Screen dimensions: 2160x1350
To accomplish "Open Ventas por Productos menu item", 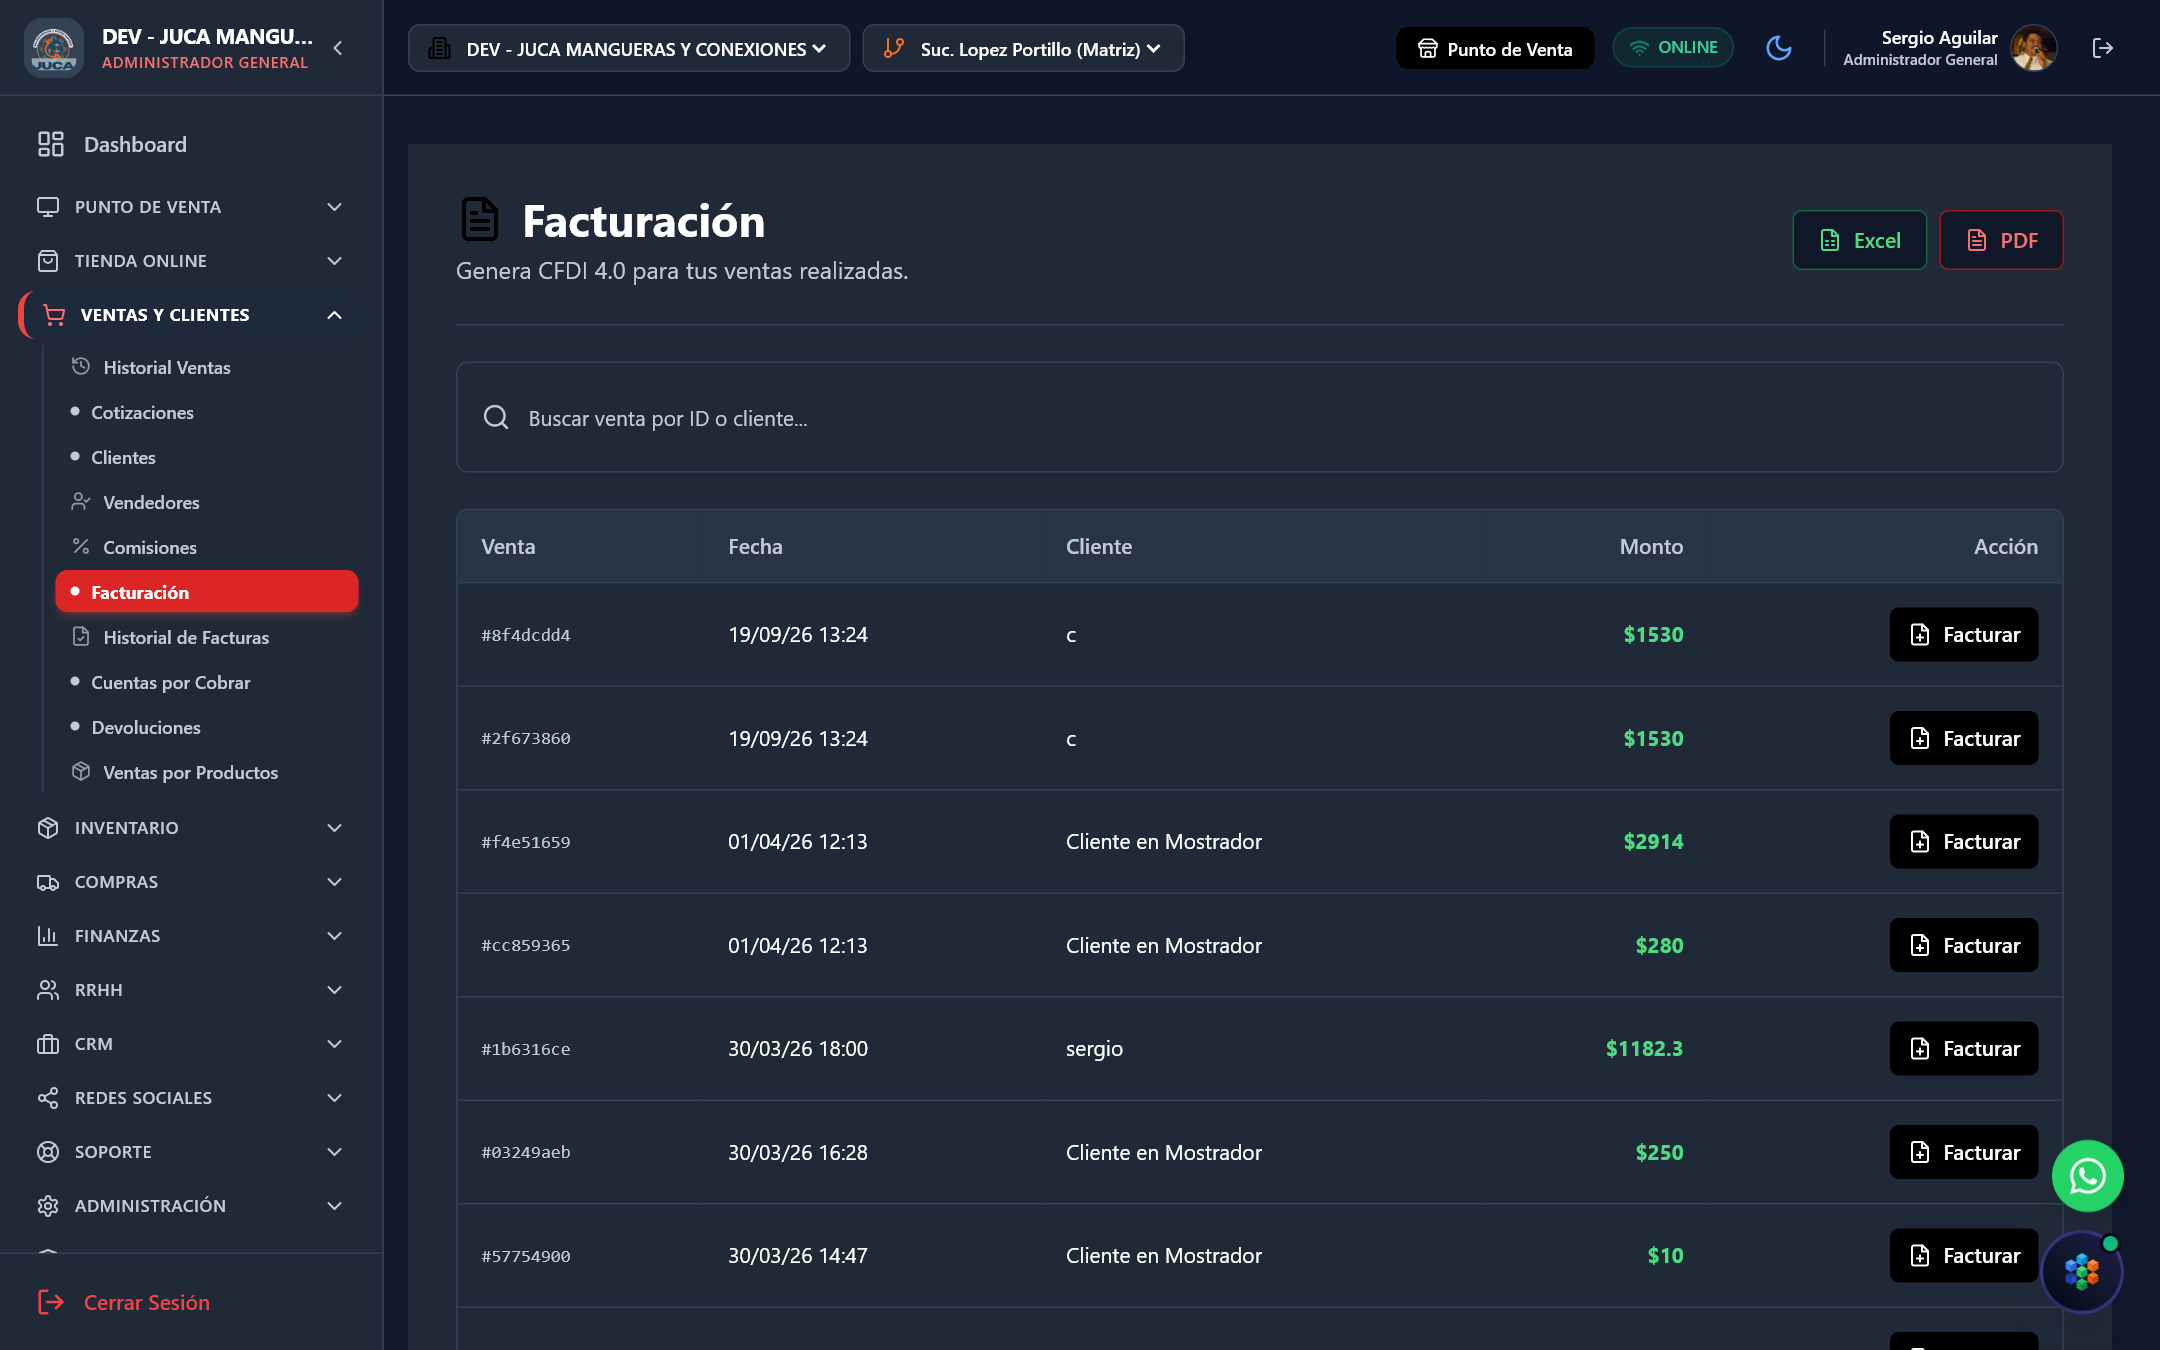I will coord(206,772).
